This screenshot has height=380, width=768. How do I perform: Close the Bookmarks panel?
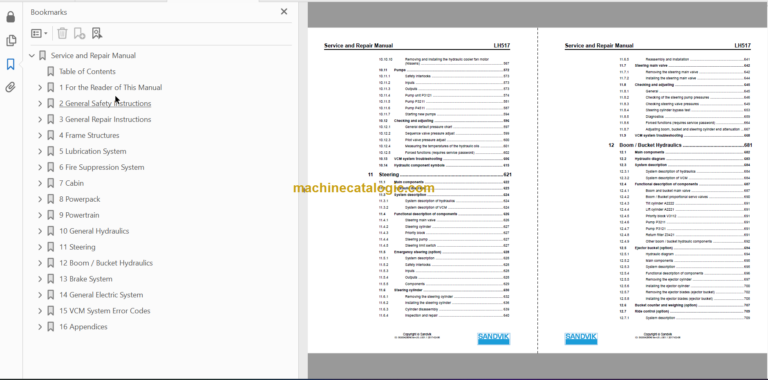284,12
